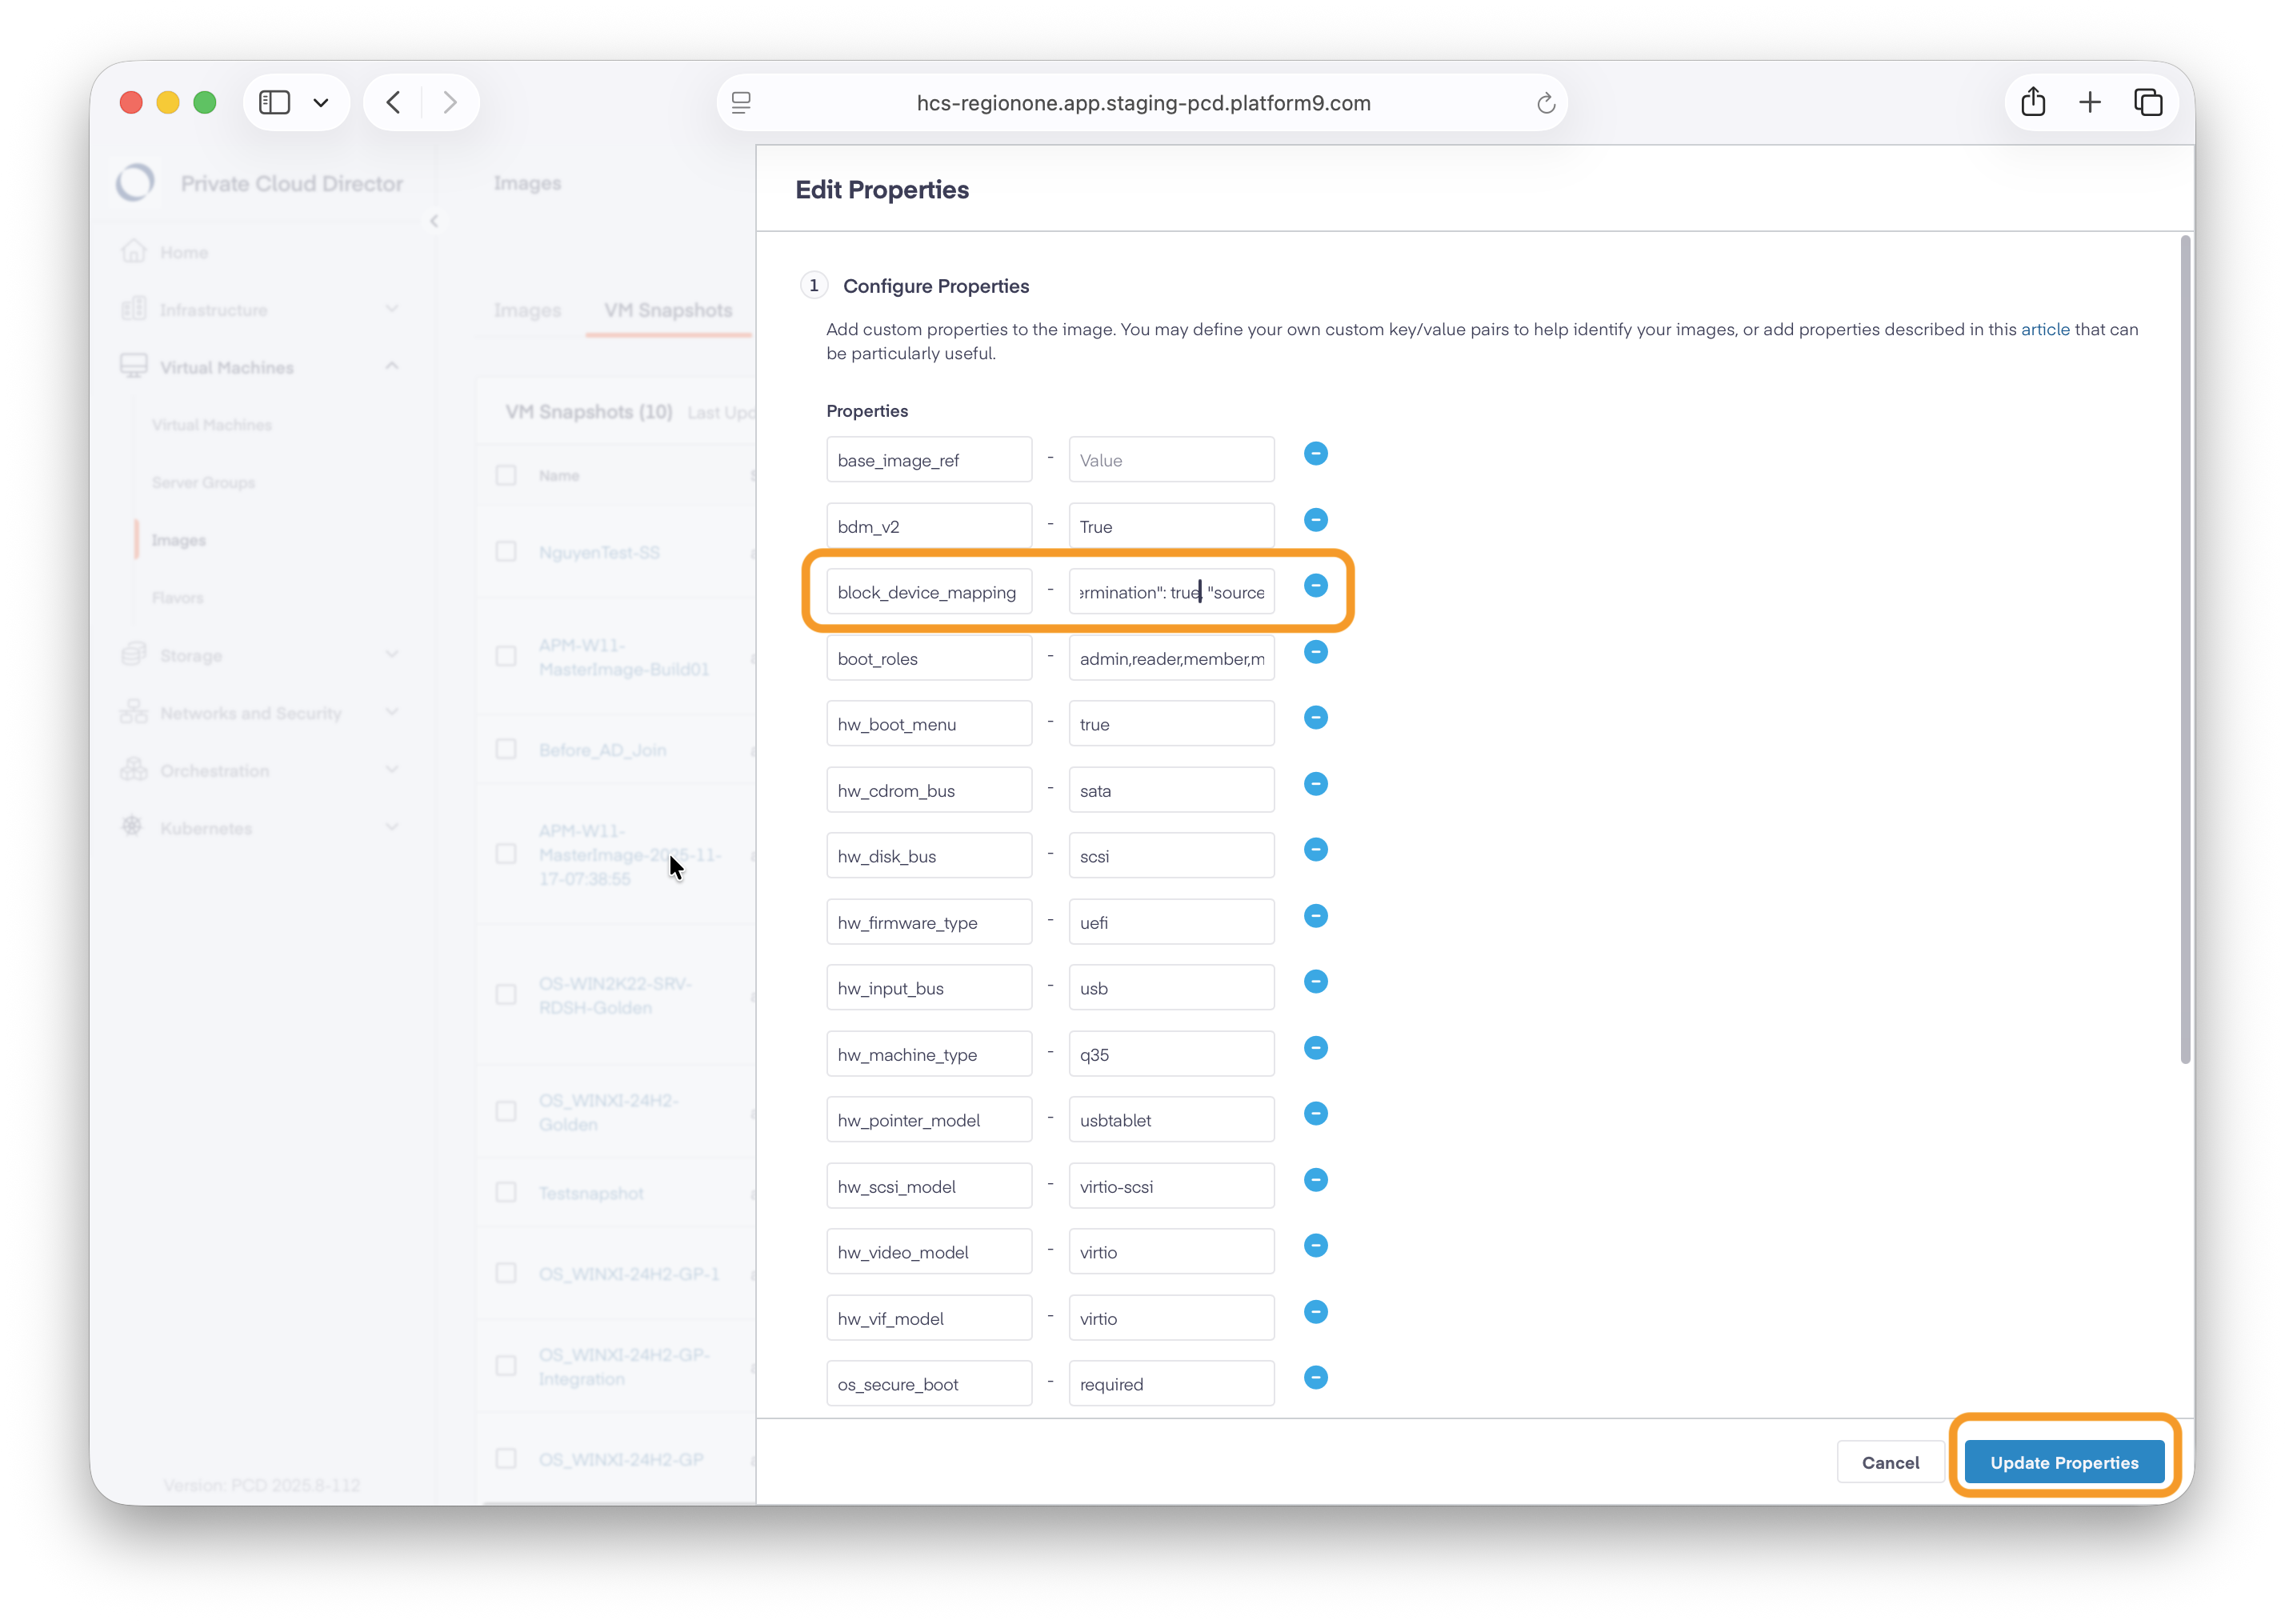Remove the base_image_ref property

coord(1315,454)
